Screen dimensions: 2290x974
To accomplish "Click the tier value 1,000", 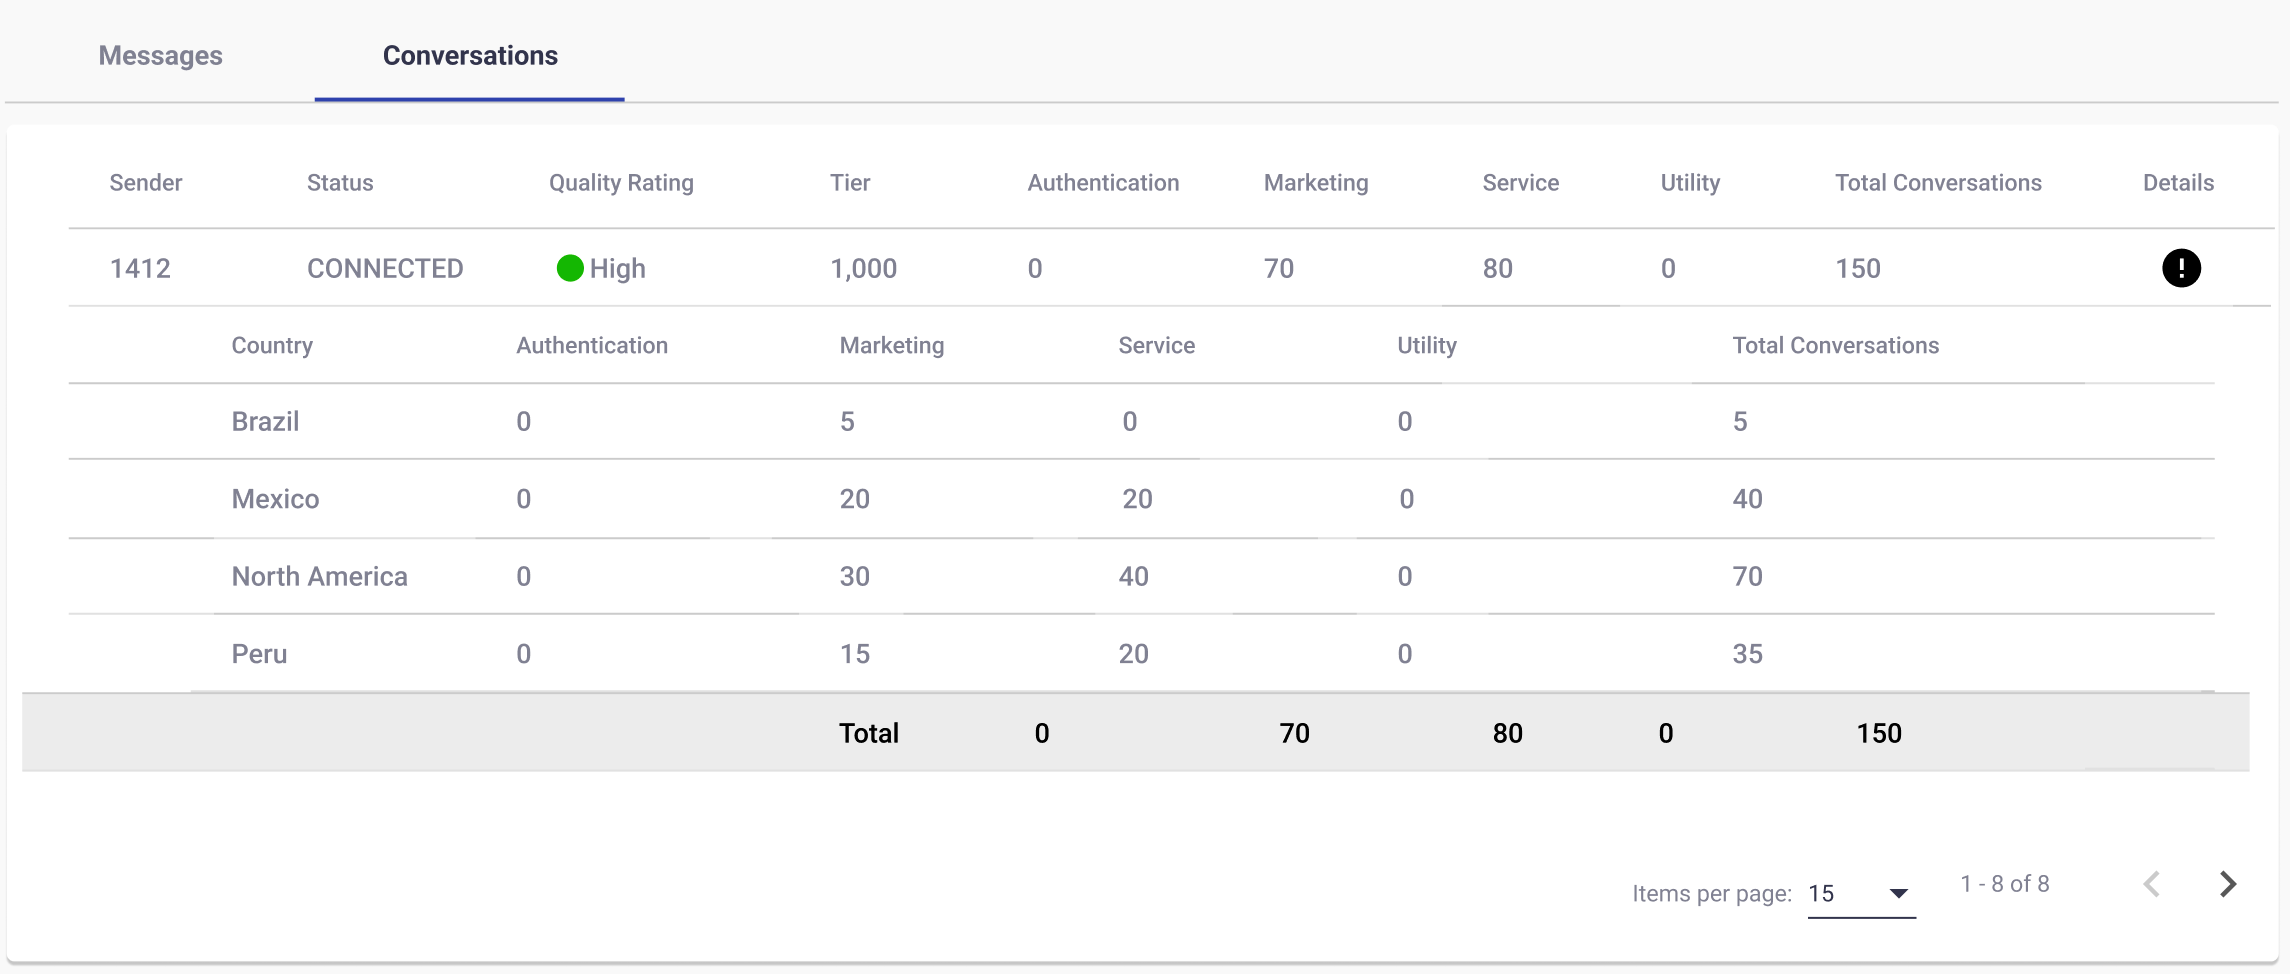I will pos(863,268).
